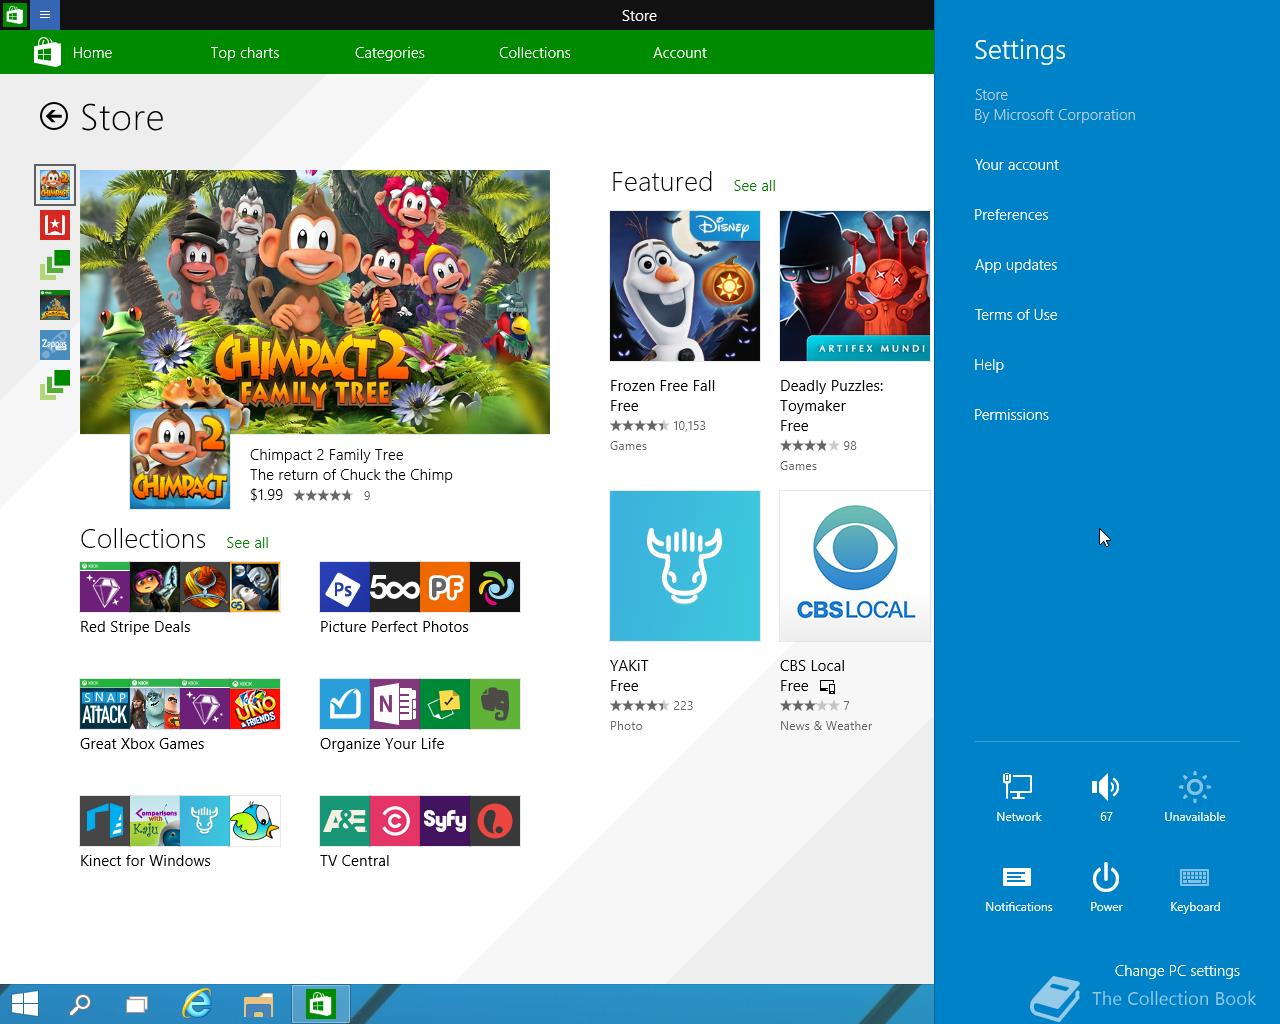Open Preferences in Settings
1280x1024 pixels.
point(1011,215)
